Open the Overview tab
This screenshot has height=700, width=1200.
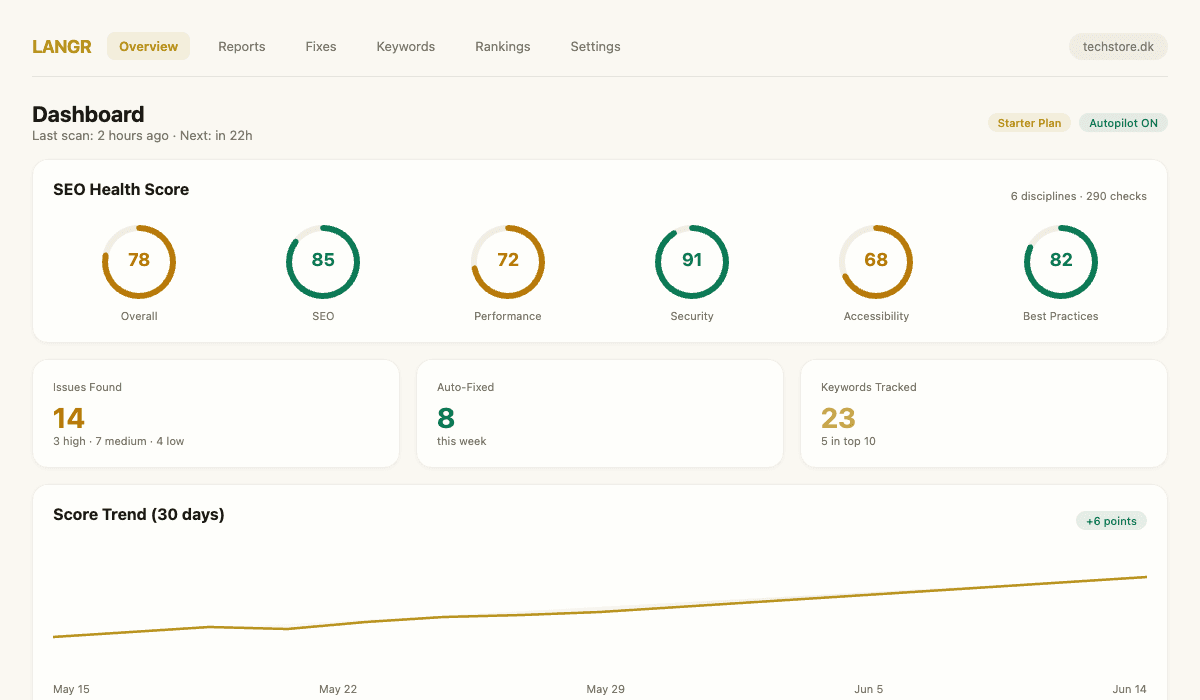[x=148, y=46]
